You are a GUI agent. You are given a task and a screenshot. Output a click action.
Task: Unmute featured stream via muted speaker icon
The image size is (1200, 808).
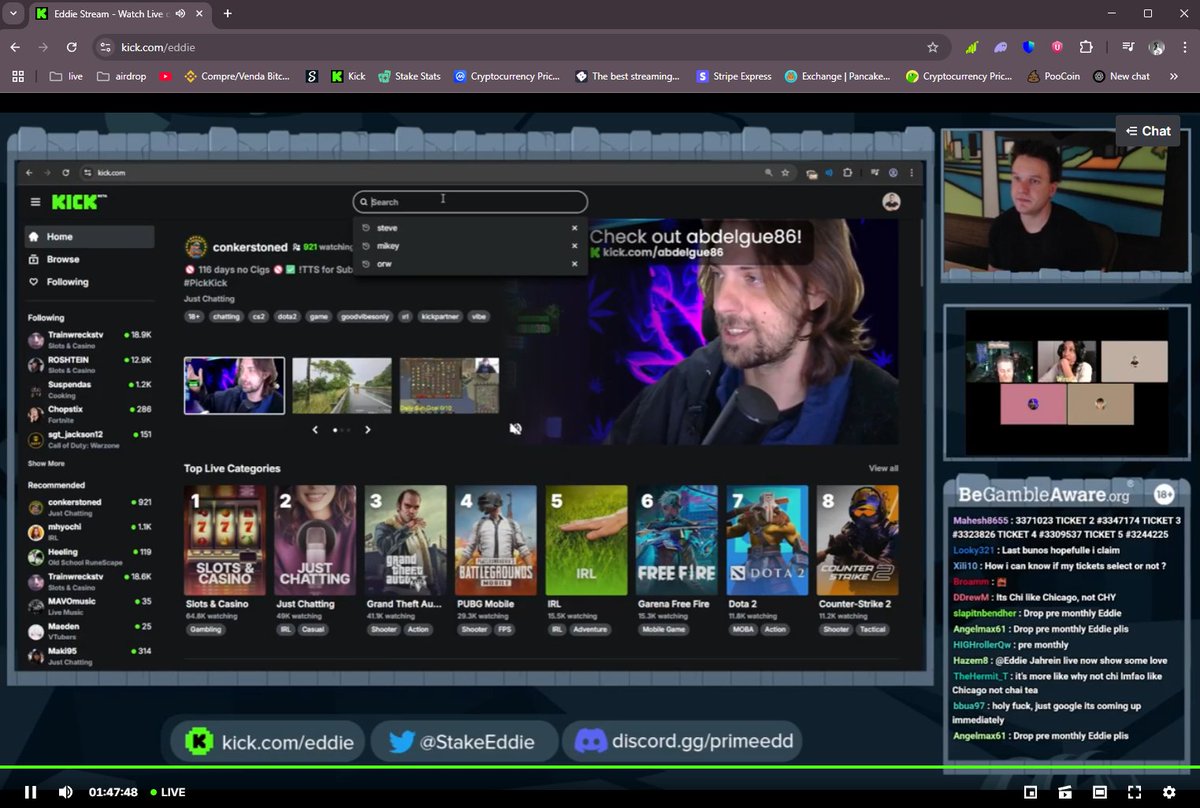coord(516,429)
